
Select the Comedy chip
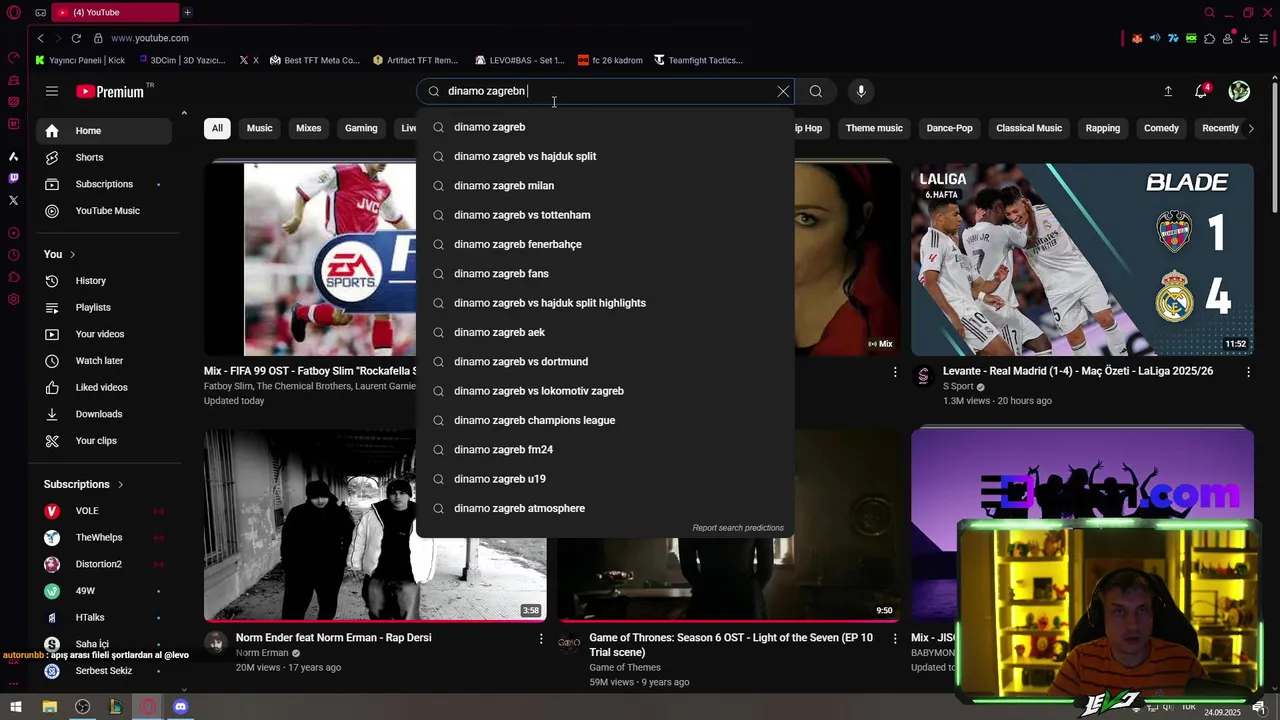pos(1161,128)
